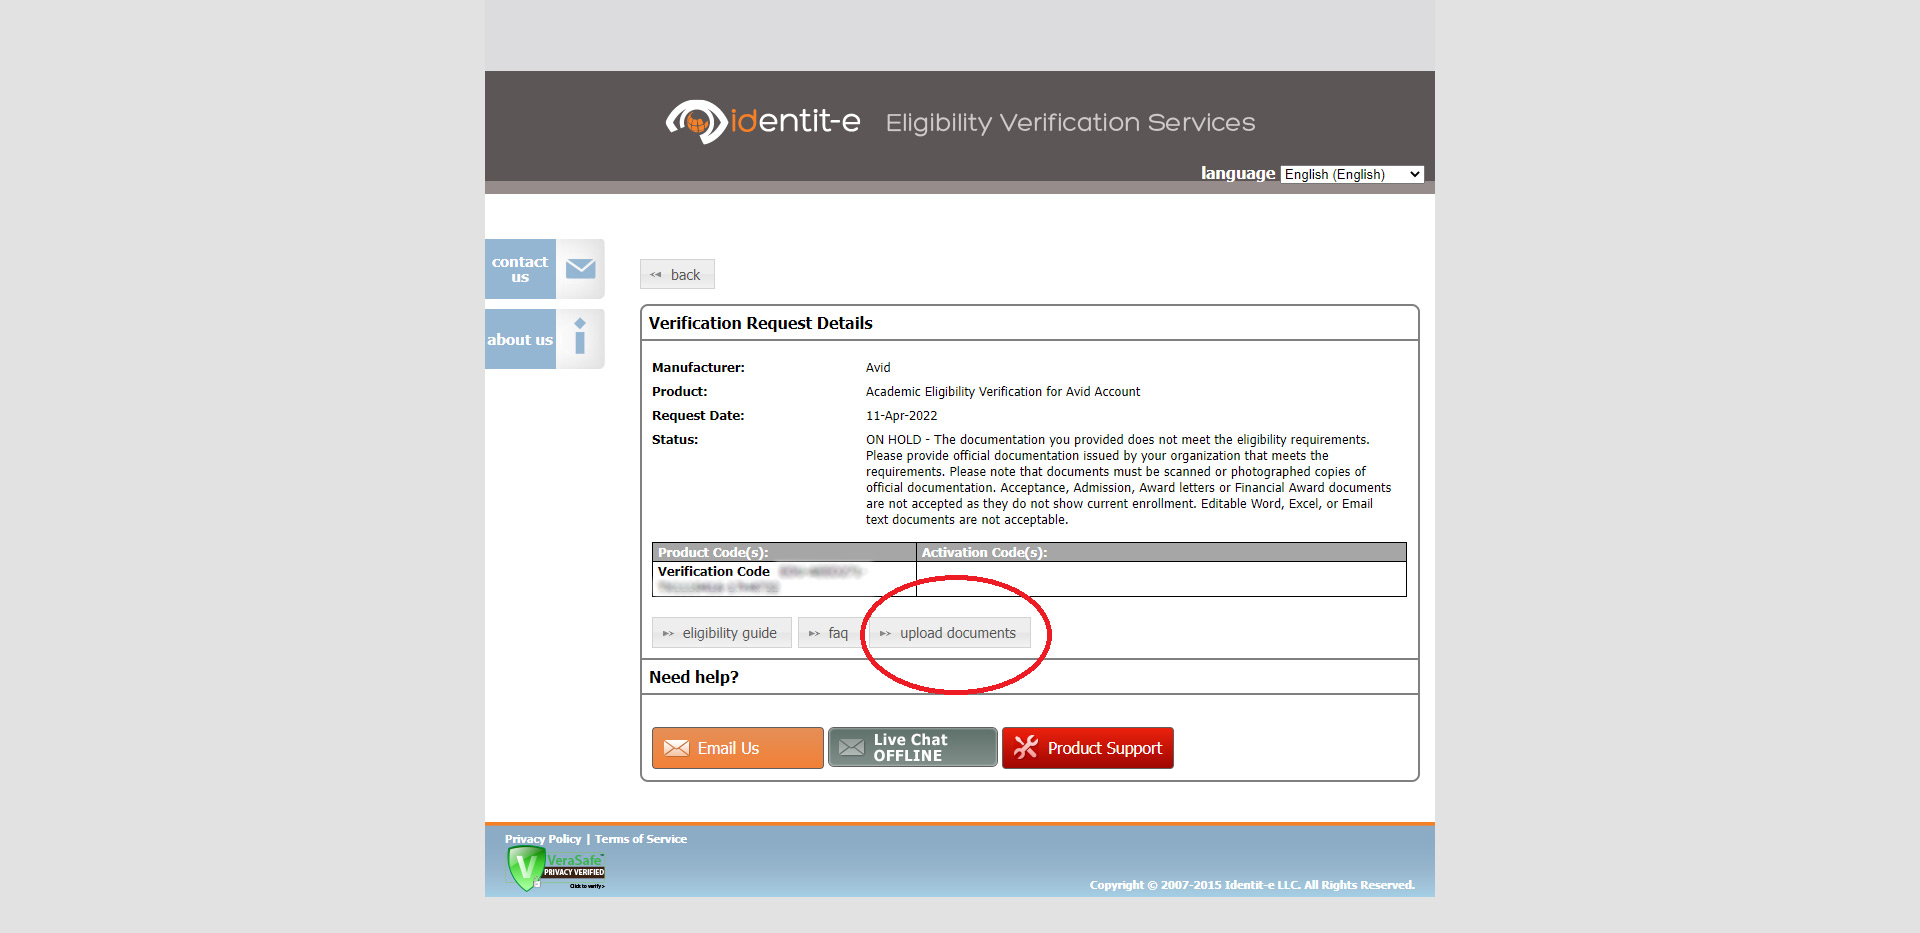Open the Terms of Service link
Image resolution: width=1920 pixels, height=933 pixels.
click(641, 839)
